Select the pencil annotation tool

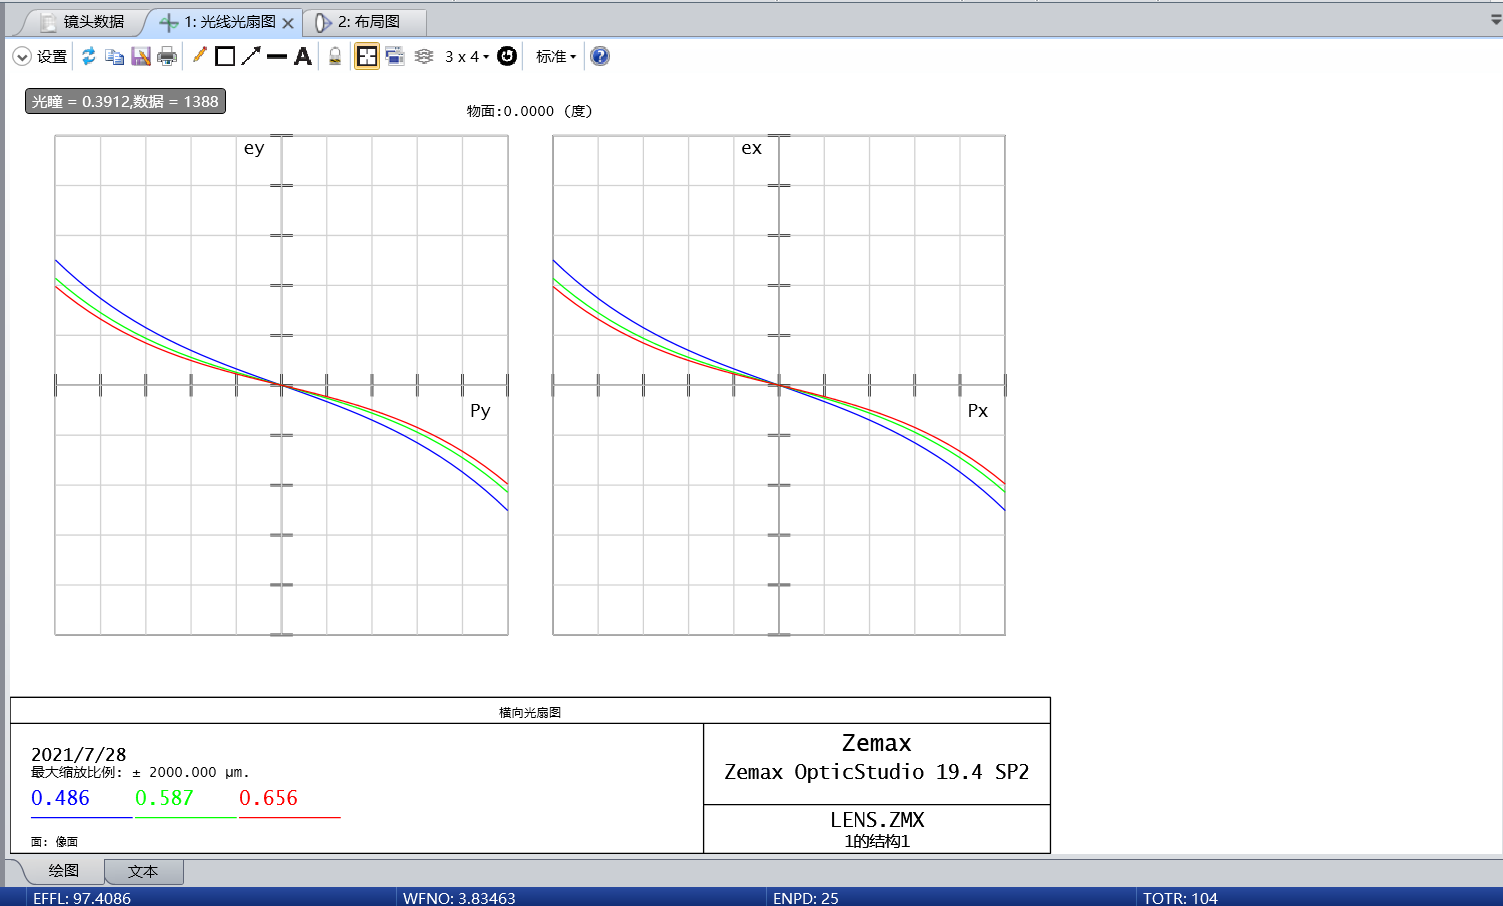coord(199,56)
